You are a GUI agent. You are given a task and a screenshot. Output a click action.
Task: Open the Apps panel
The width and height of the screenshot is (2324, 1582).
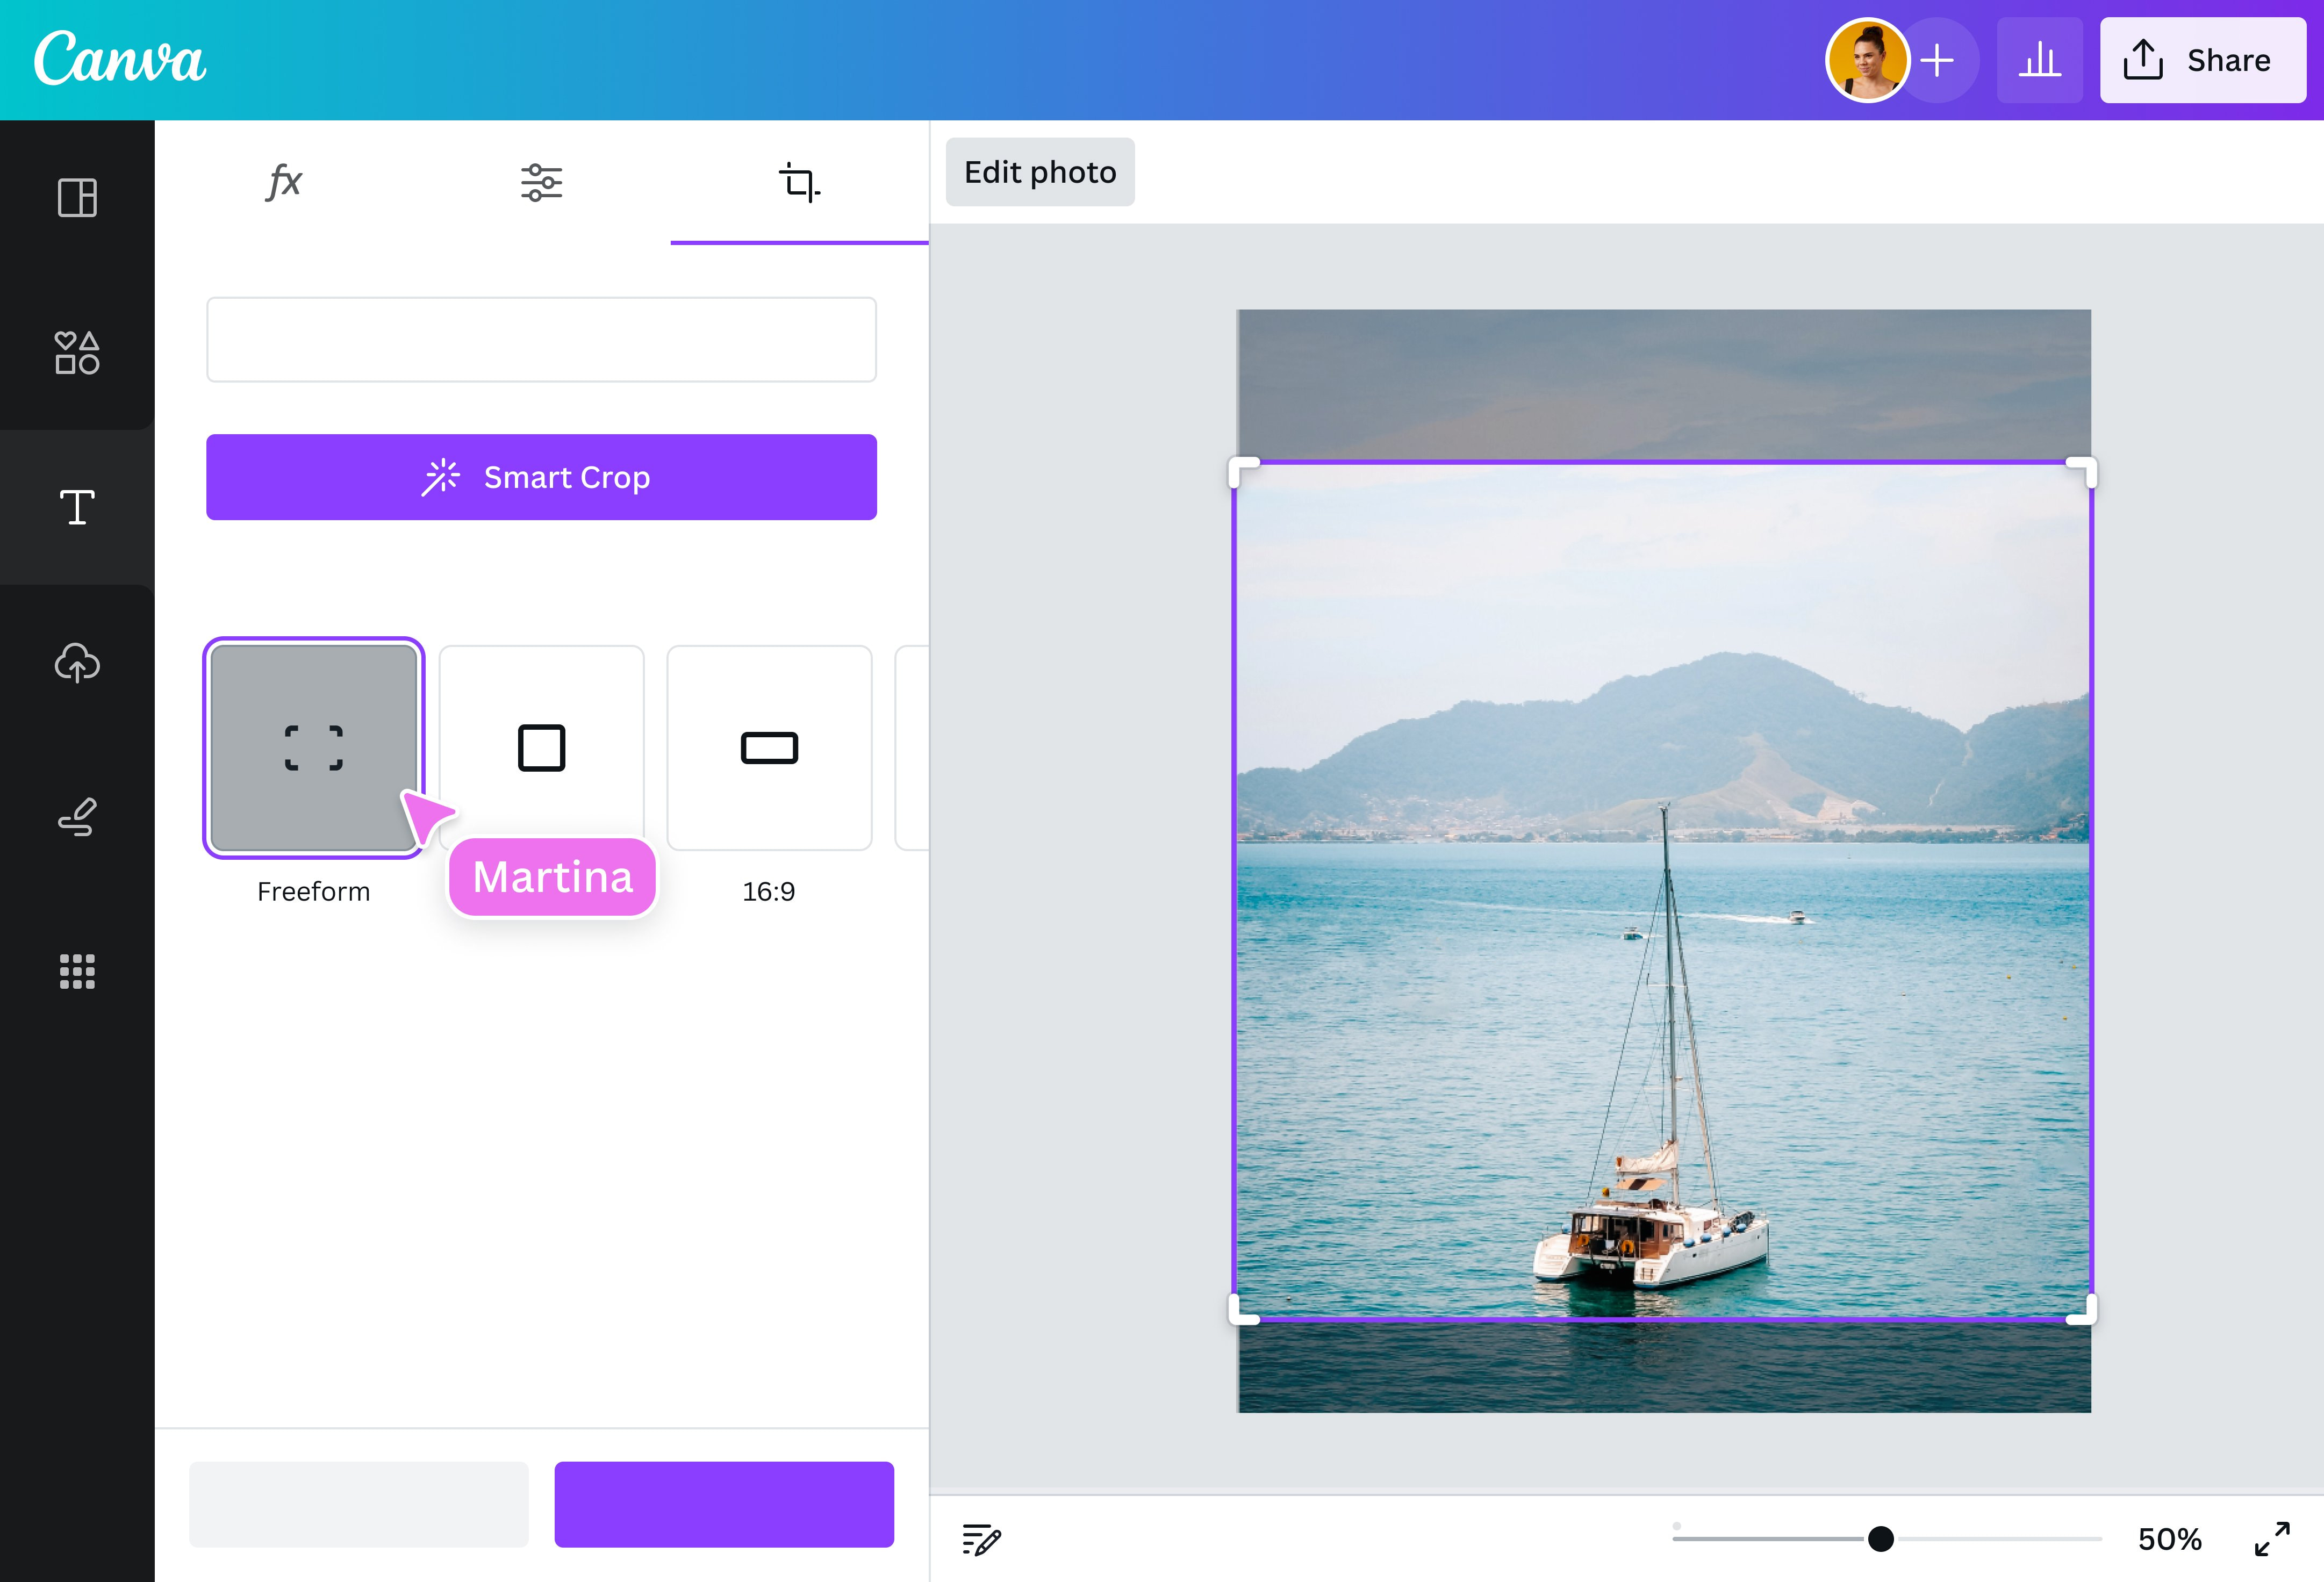(77, 971)
